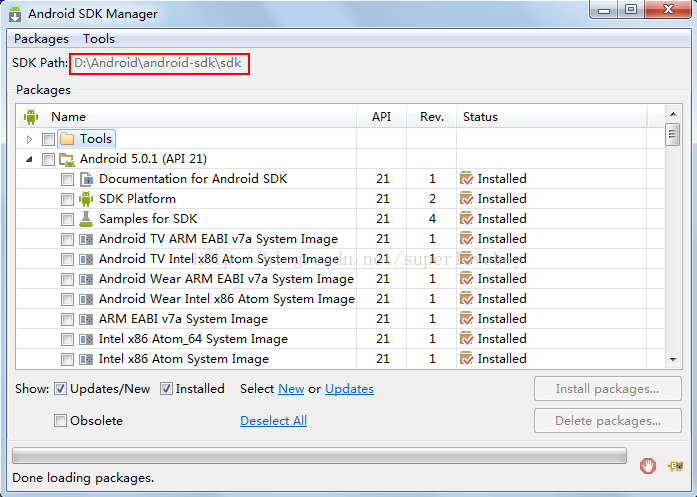Click the SDK Path field
Viewport: 697px width, 497px height.
pyautogui.click(x=159, y=63)
